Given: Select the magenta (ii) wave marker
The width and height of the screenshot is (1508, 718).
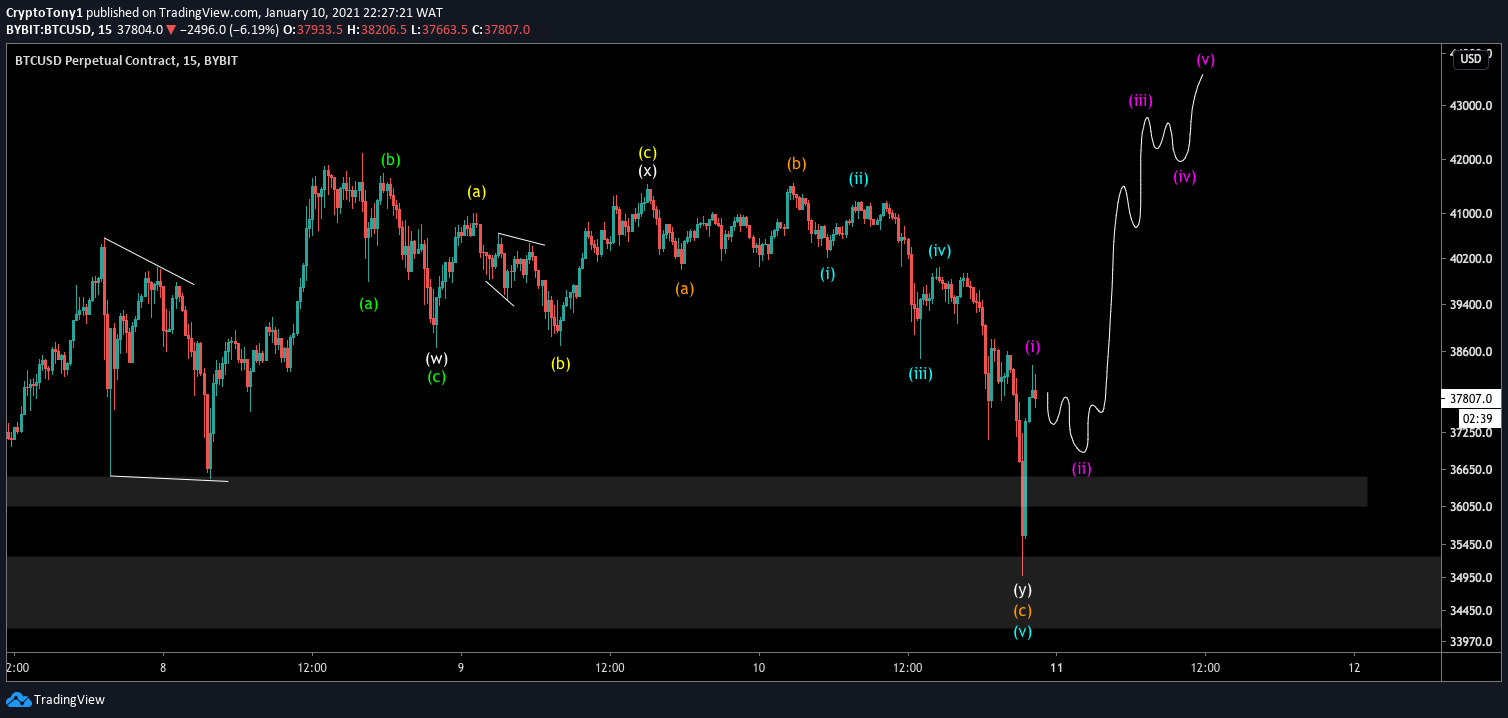Looking at the screenshot, I should pyautogui.click(x=1080, y=468).
